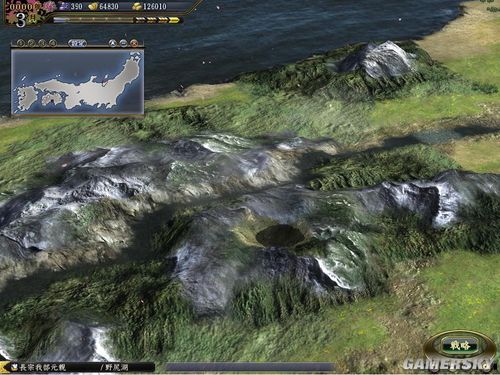Shrink minimap with the minus button
The height and width of the screenshot is (375, 500).
[x=123, y=43]
